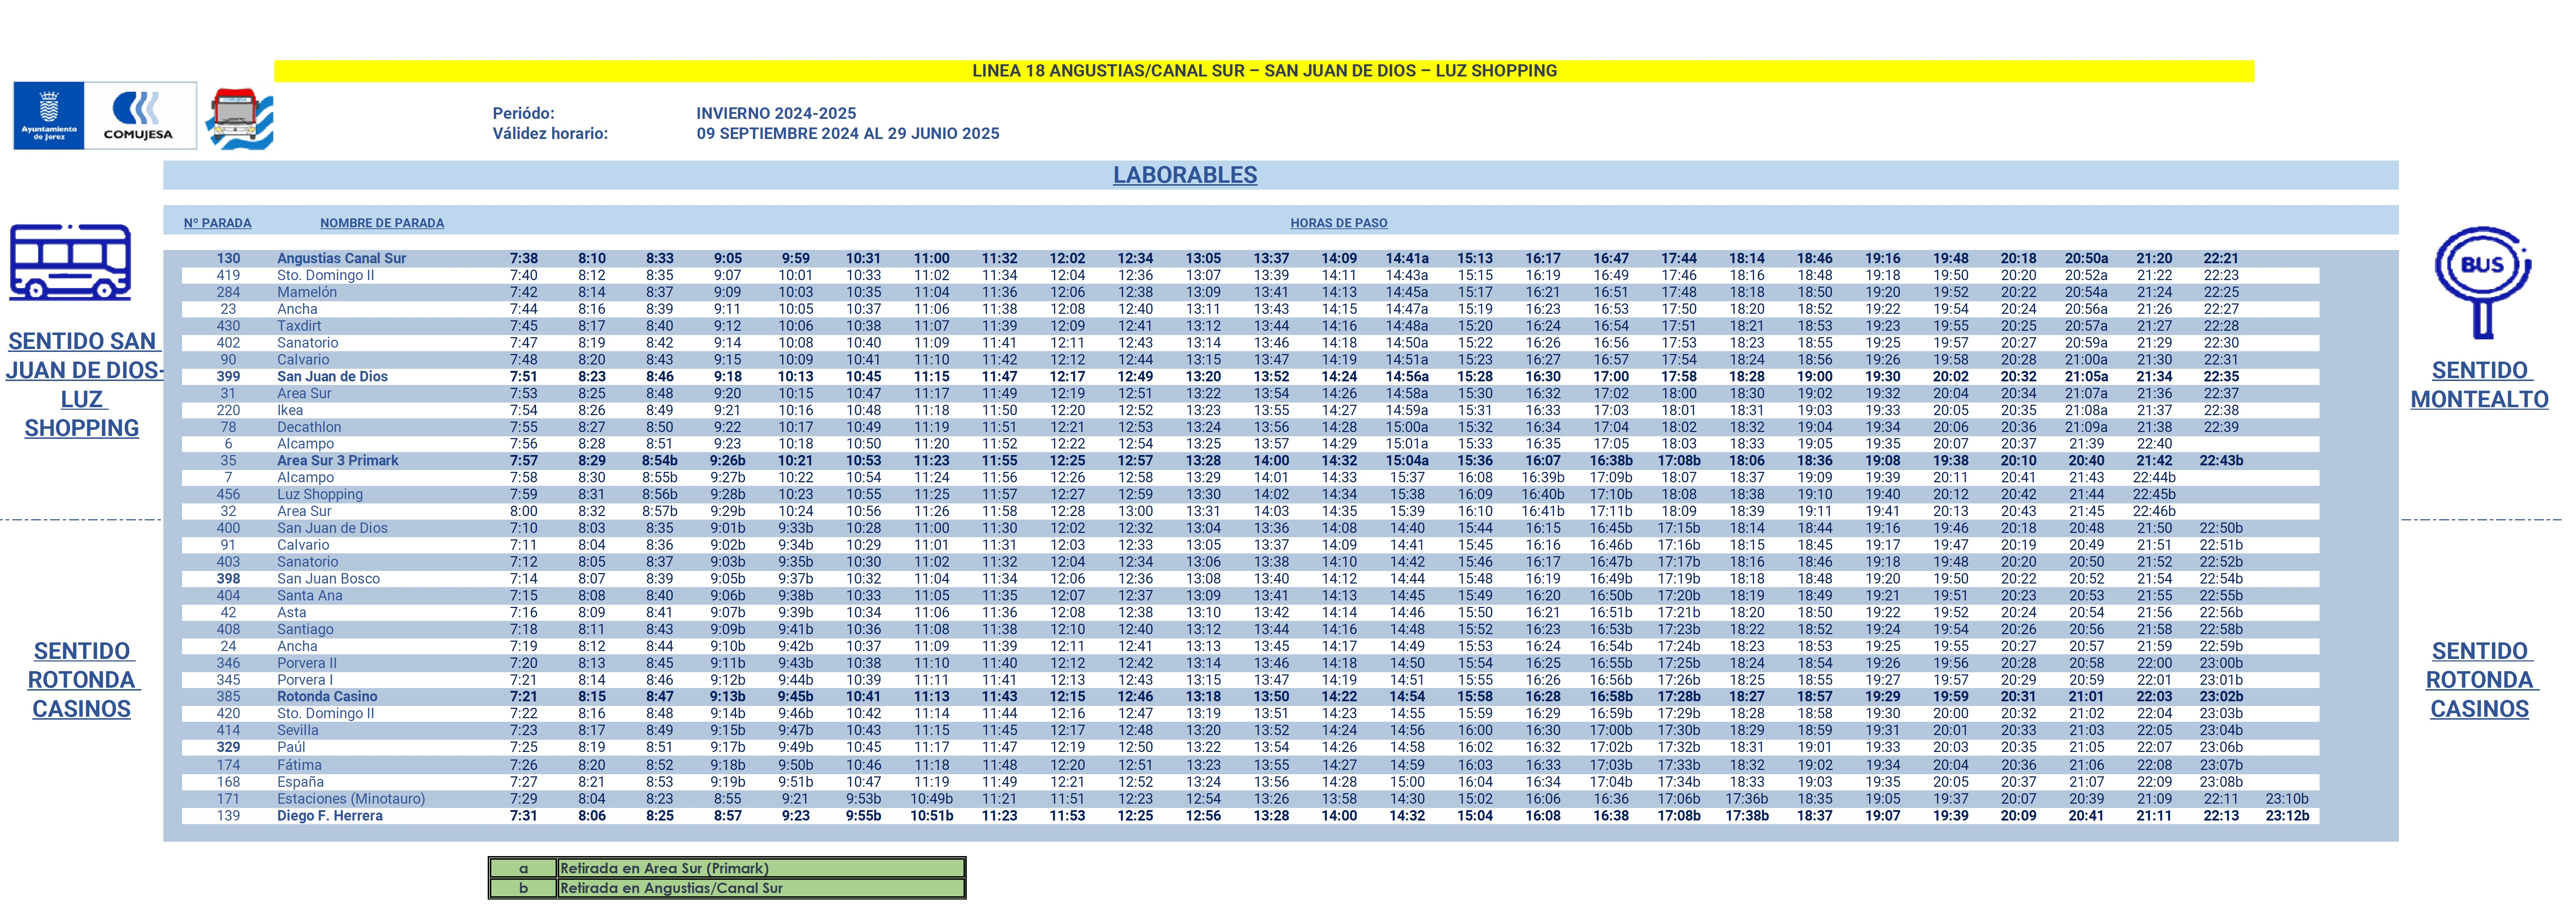The image size is (2576, 906).
Task: Click 23:12b time in Diego F. Herrera row
Action: 2287,816
